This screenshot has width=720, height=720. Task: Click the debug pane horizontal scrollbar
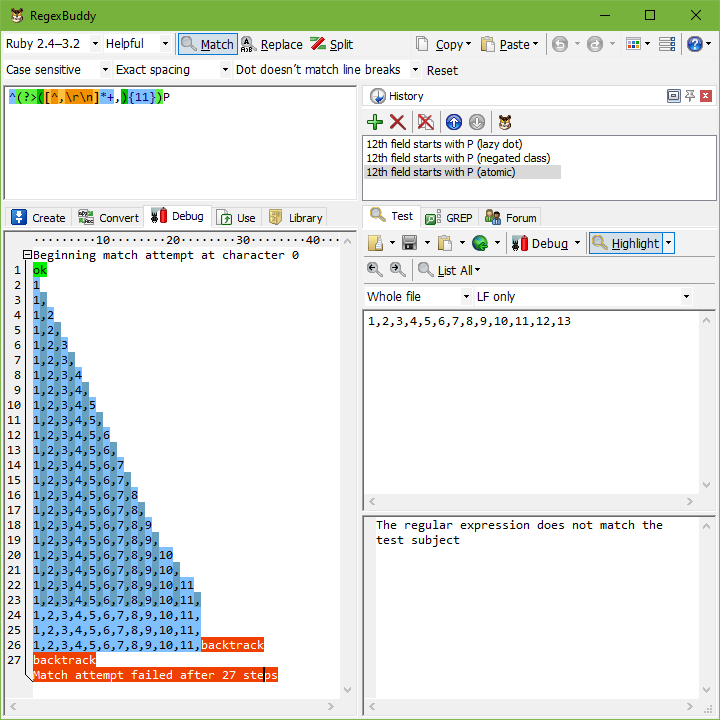[x=171, y=706]
